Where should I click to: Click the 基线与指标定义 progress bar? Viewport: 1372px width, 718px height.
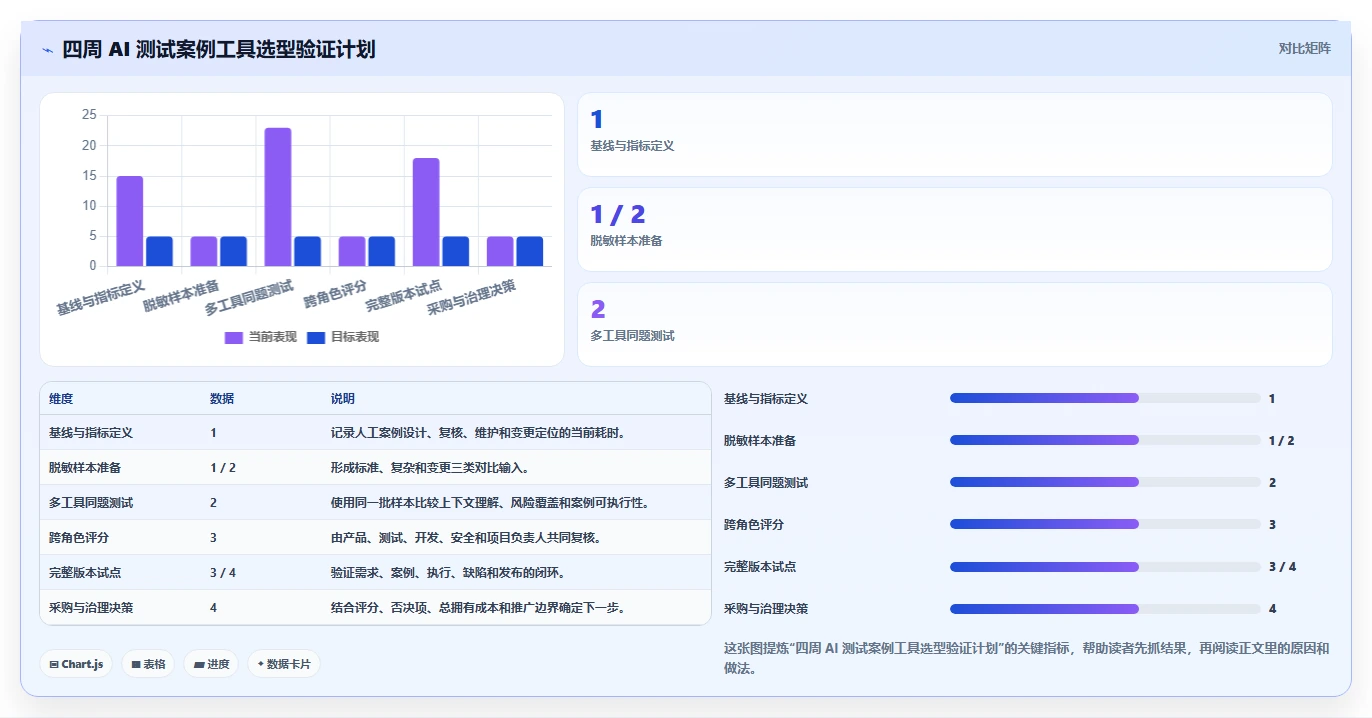click(1105, 398)
